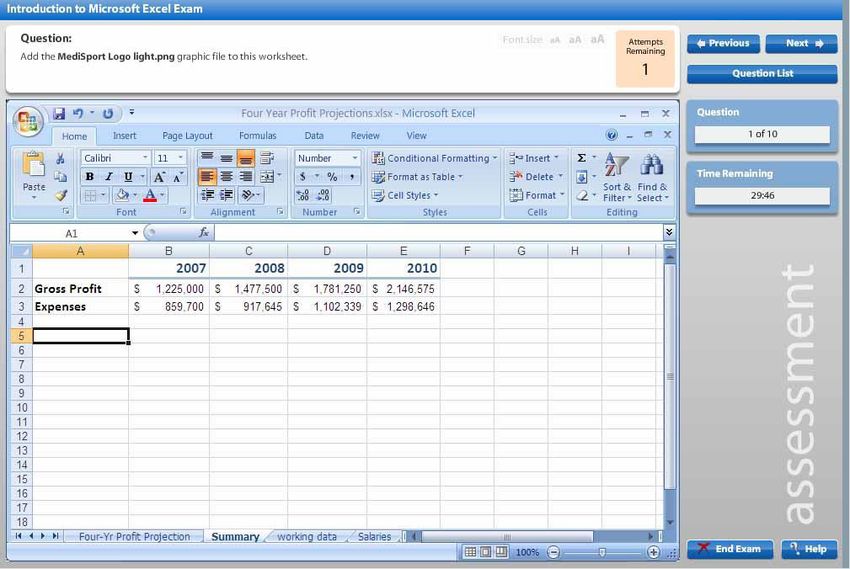Image resolution: width=850 pixels, height=569 pixels.
Task: Apply Accounting dollar number format
Action: tap(302, 177)
